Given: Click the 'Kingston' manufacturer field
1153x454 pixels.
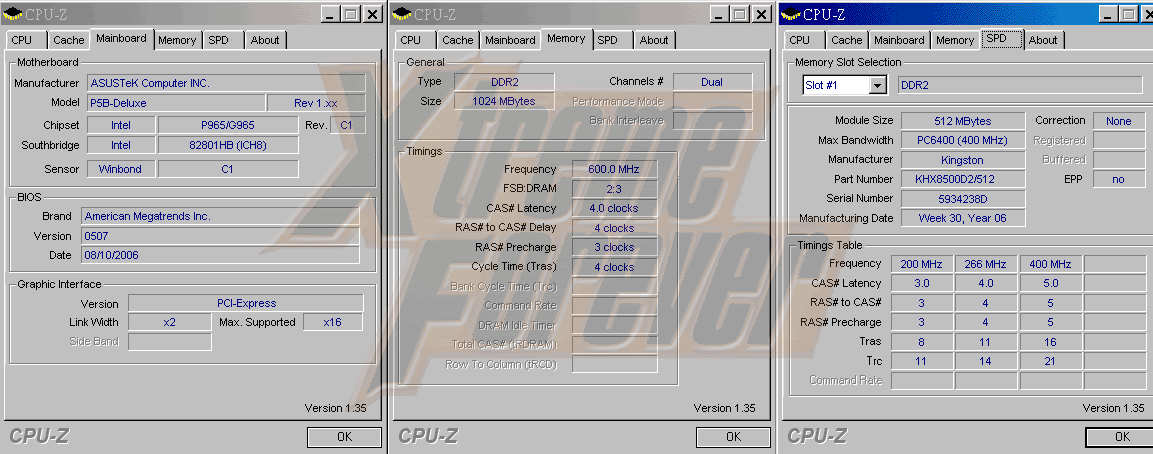Looking at the screenshot, I should pos(963,160).
